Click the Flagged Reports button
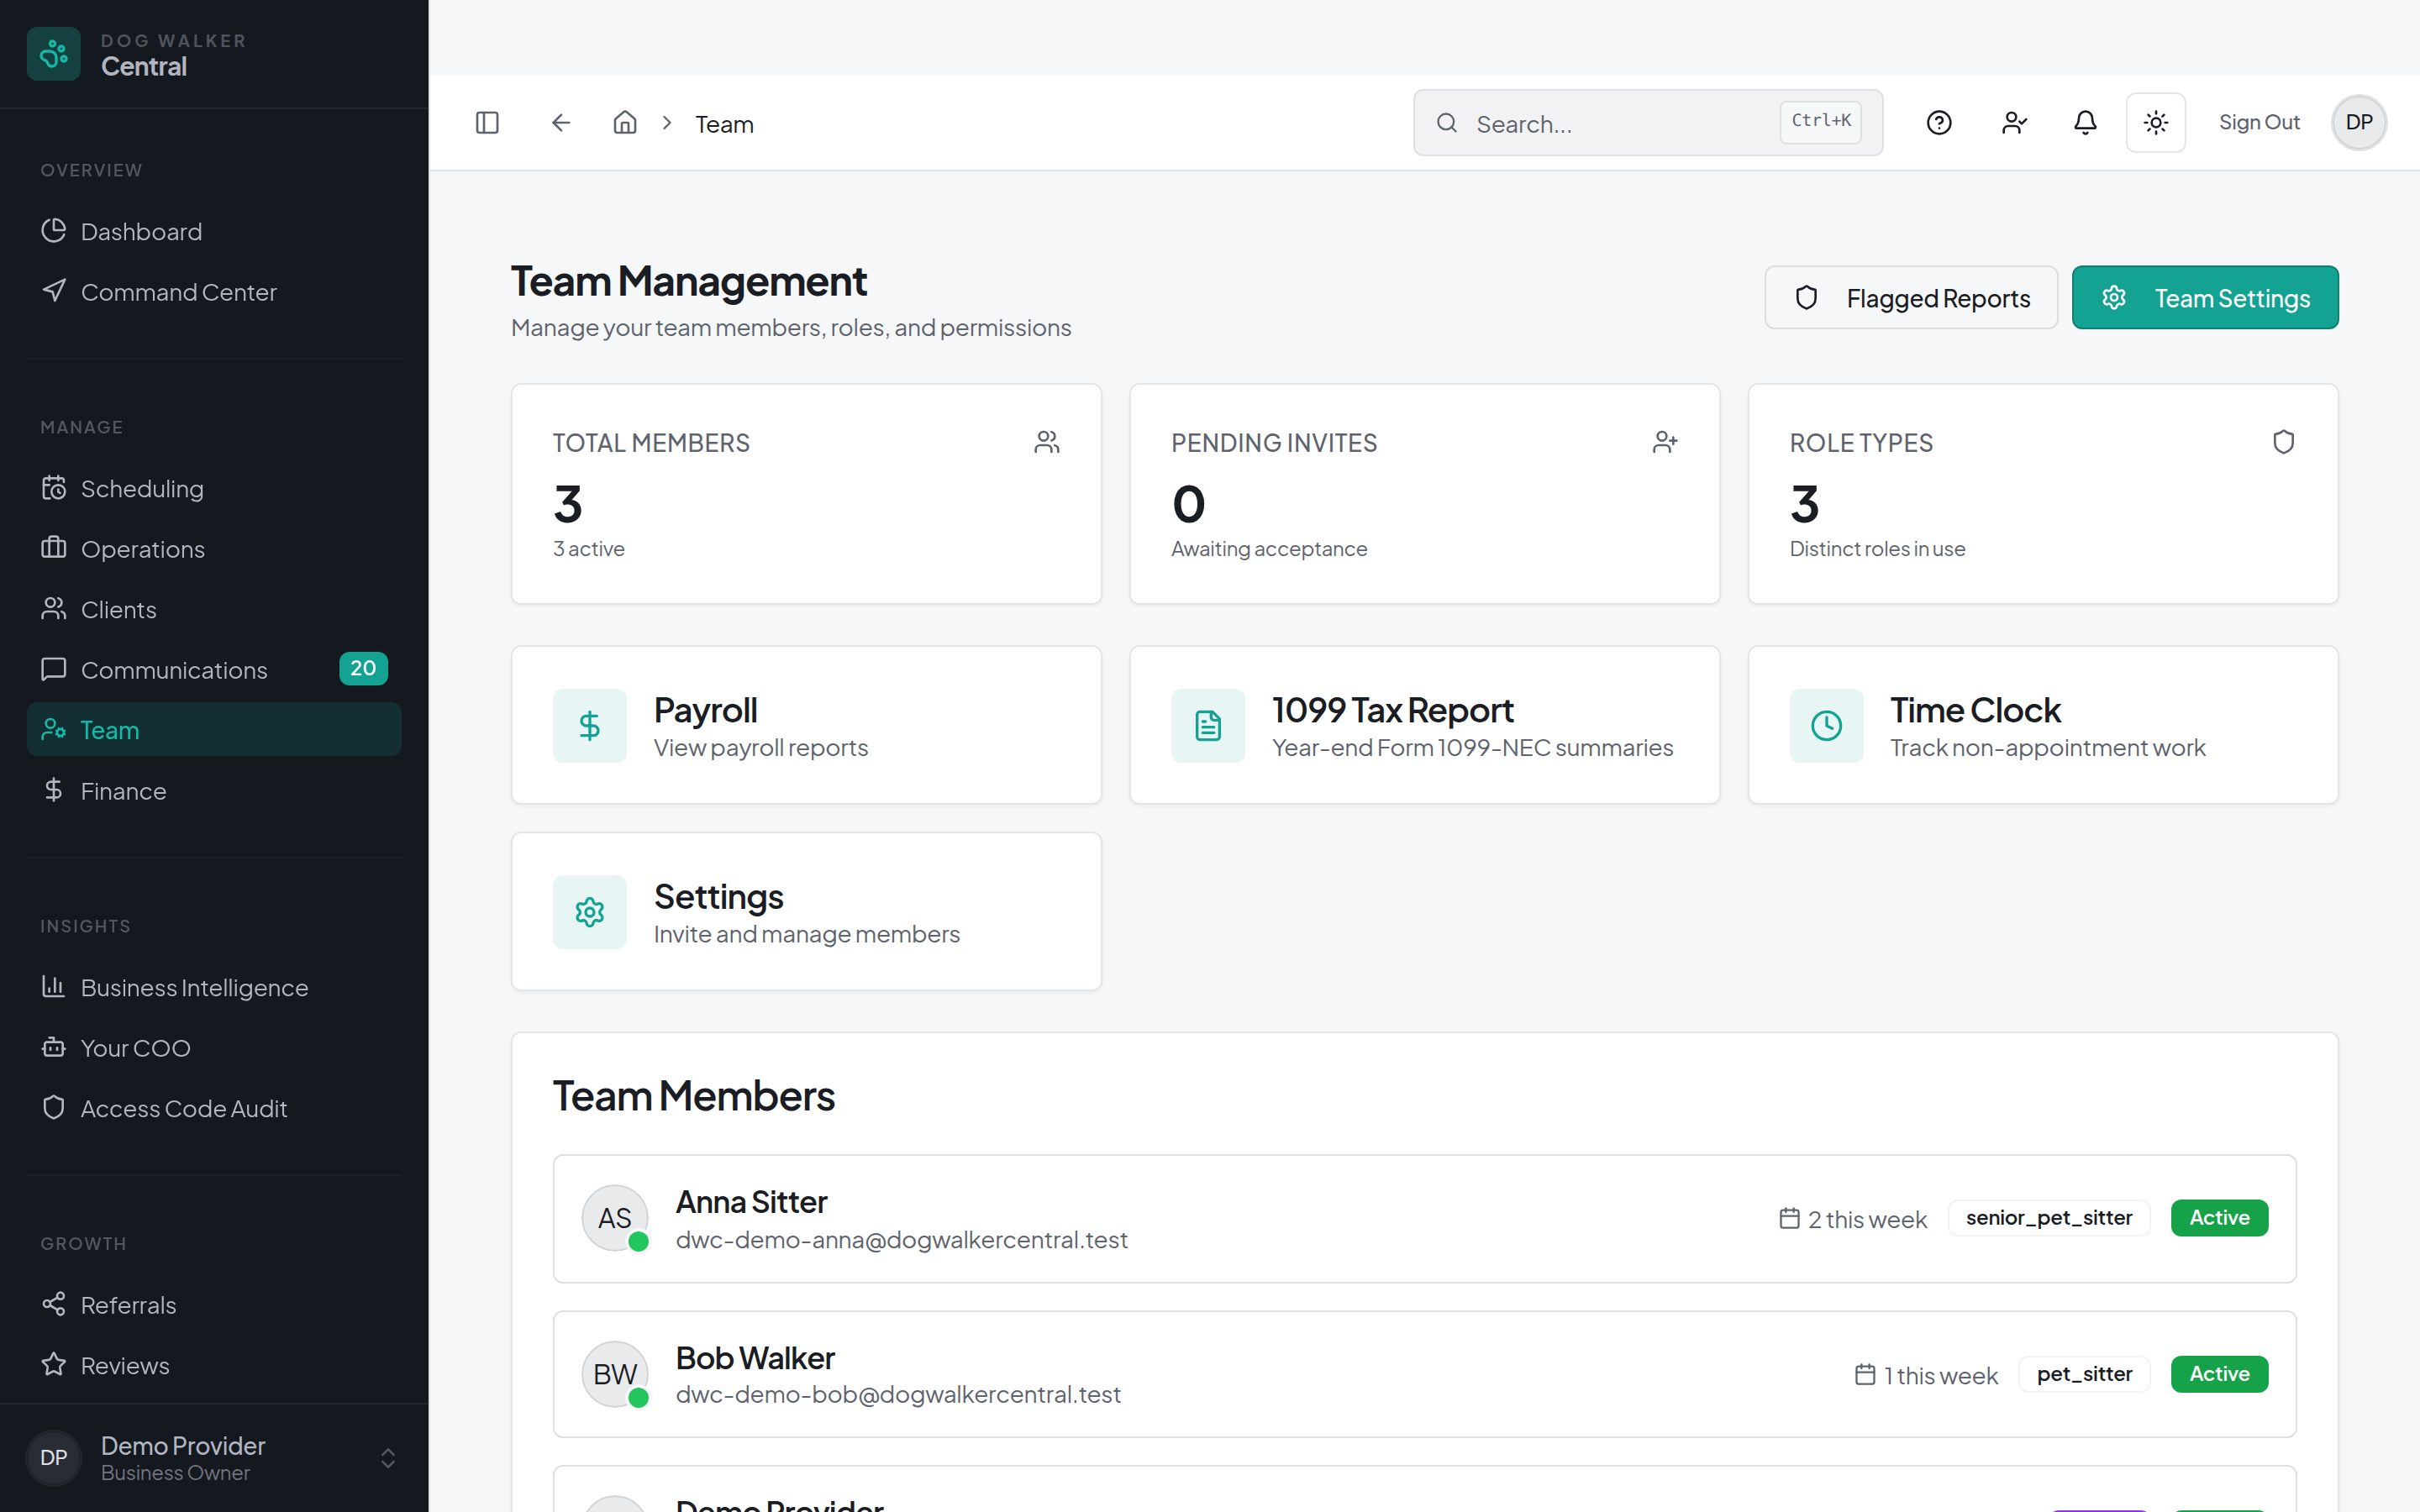2420x1512 pixels. tap(1911, 297)
